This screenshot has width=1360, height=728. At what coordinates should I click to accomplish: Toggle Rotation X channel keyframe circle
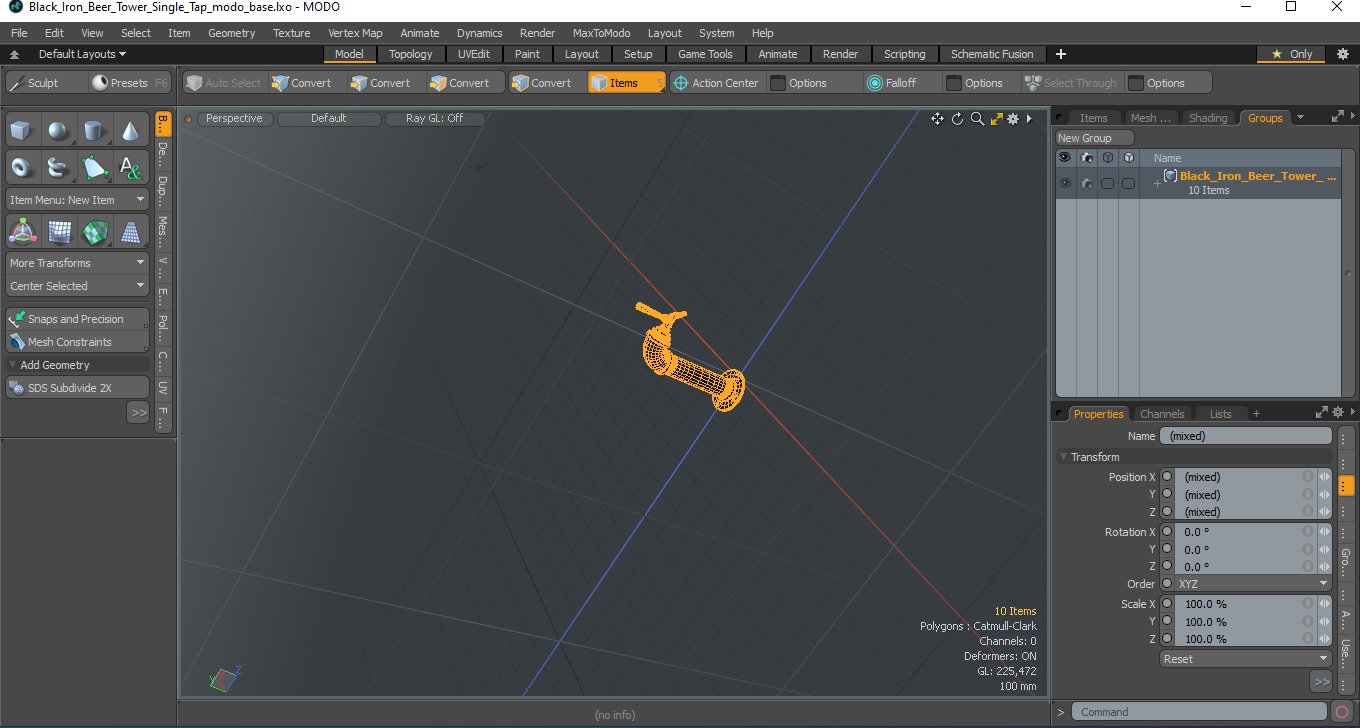(x=1167, y=532)
